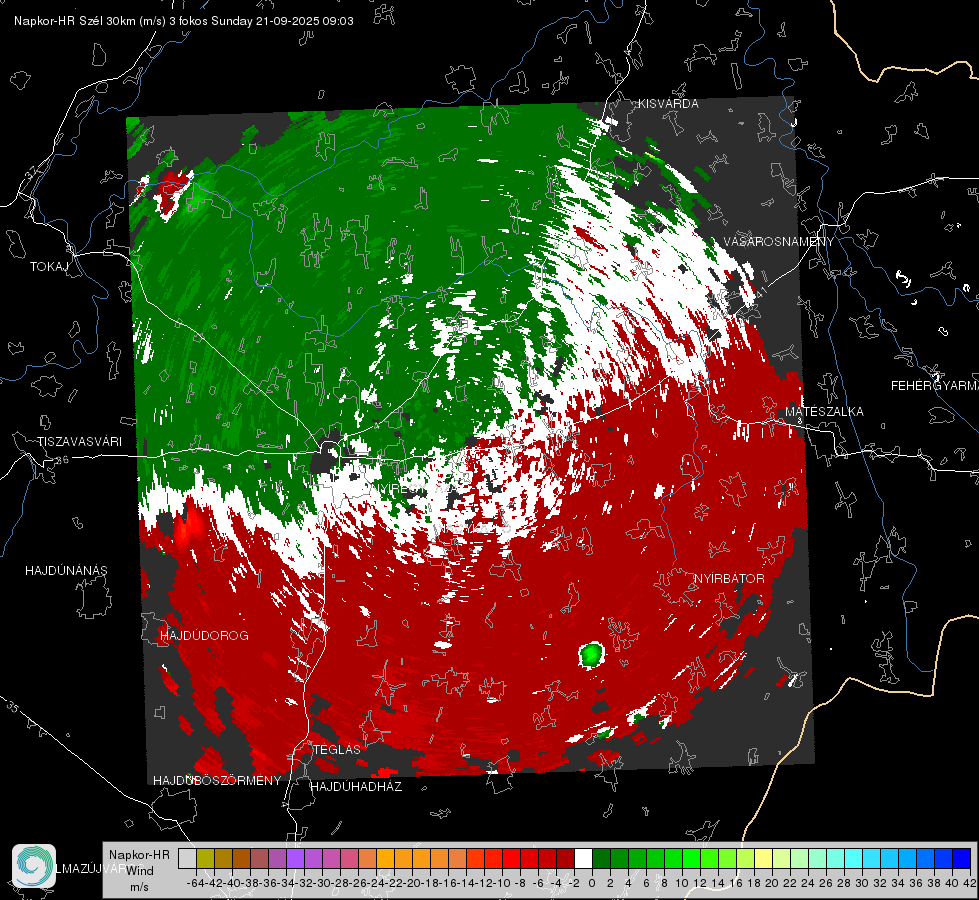The image size is (979, 900).
Task: Click the Wind label in legend
Action: [x=140, y=871]
